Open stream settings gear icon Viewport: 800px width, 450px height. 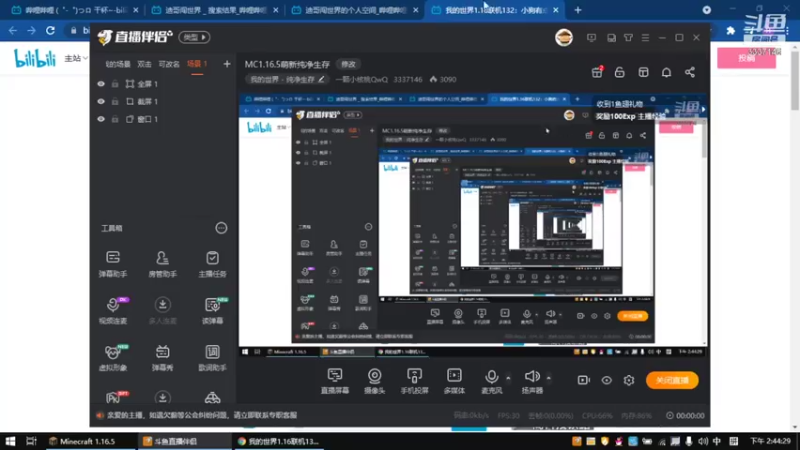(x=629, y=380)
